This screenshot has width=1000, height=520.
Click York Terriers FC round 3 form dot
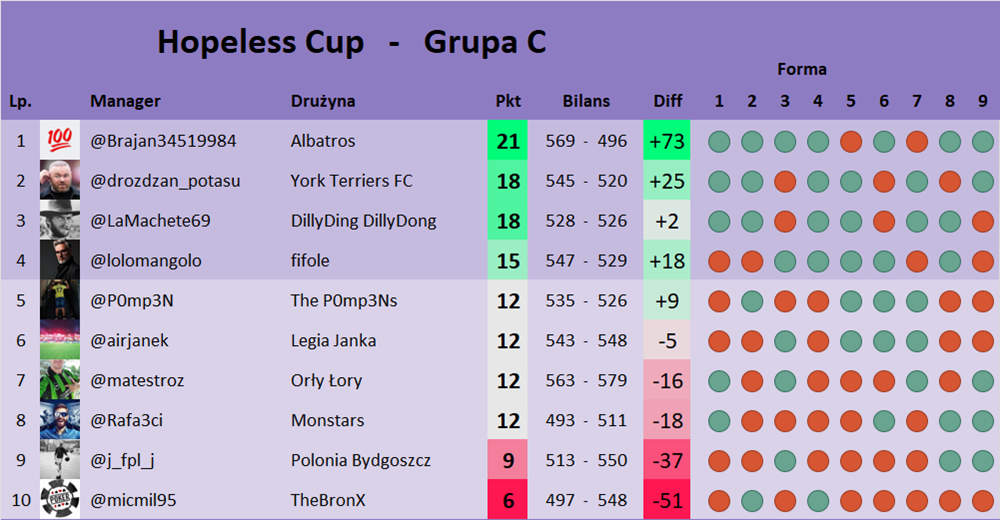click(x=785, y=182)
